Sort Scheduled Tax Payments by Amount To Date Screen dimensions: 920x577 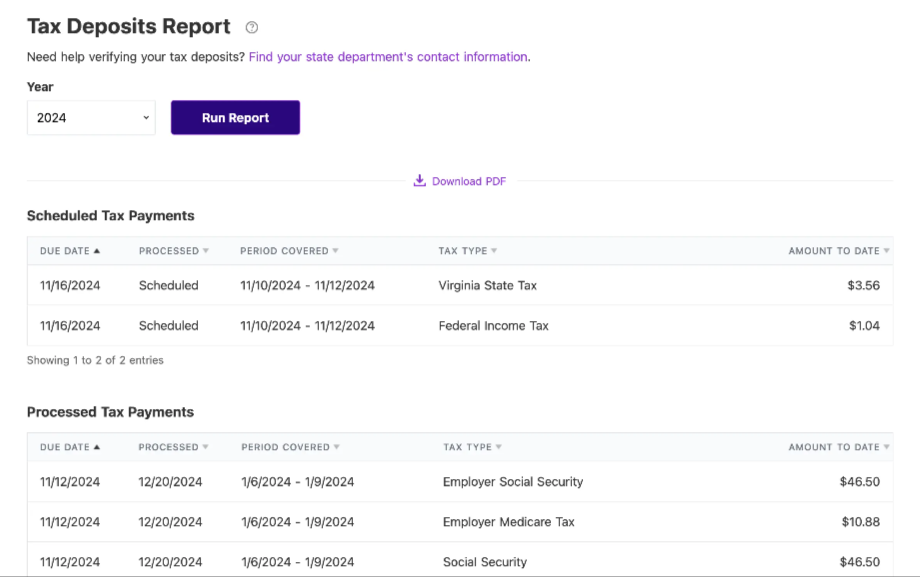pyautogui.click(x=839, y=251)
